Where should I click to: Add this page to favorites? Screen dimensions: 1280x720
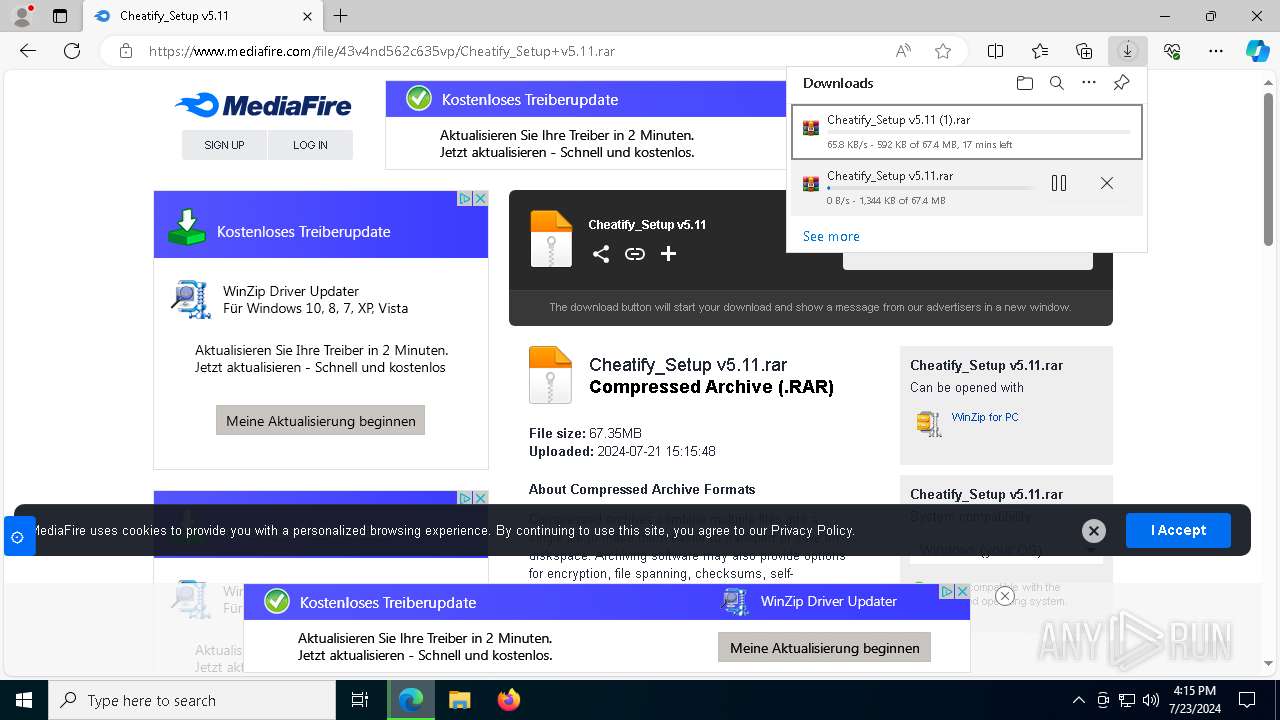click(943, 51)
